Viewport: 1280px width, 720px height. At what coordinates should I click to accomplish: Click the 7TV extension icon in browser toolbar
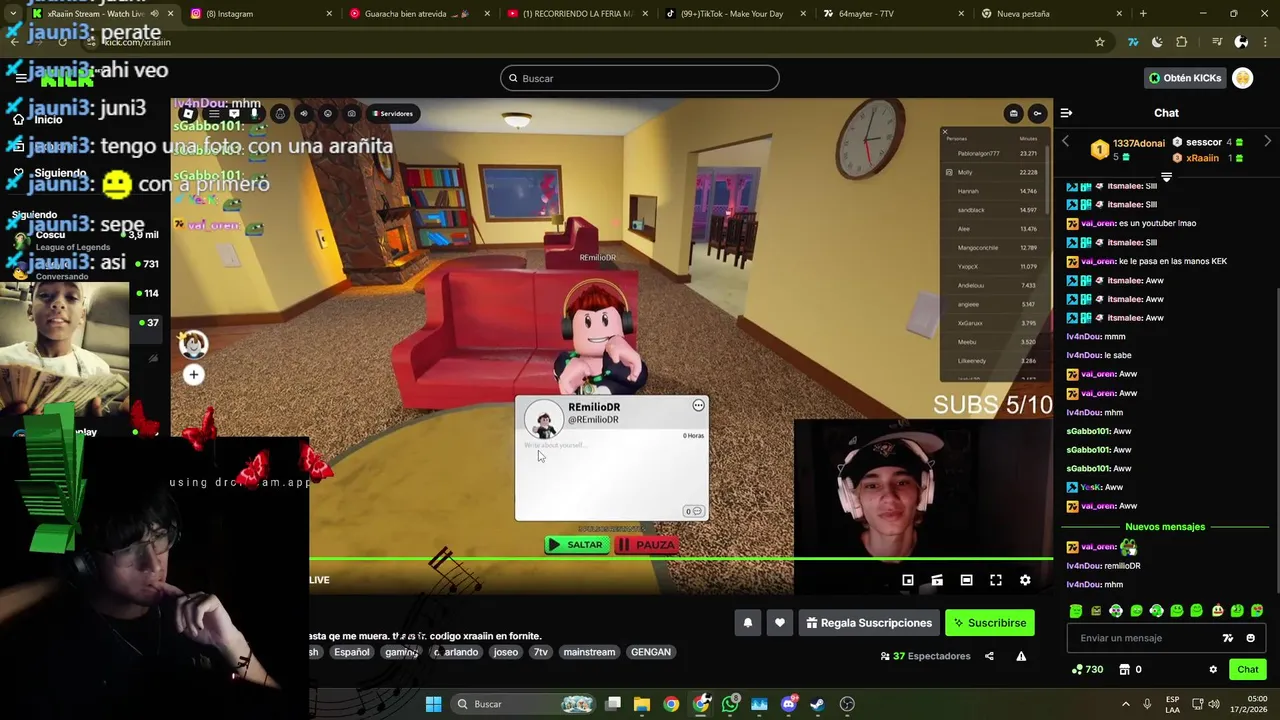1133,42
